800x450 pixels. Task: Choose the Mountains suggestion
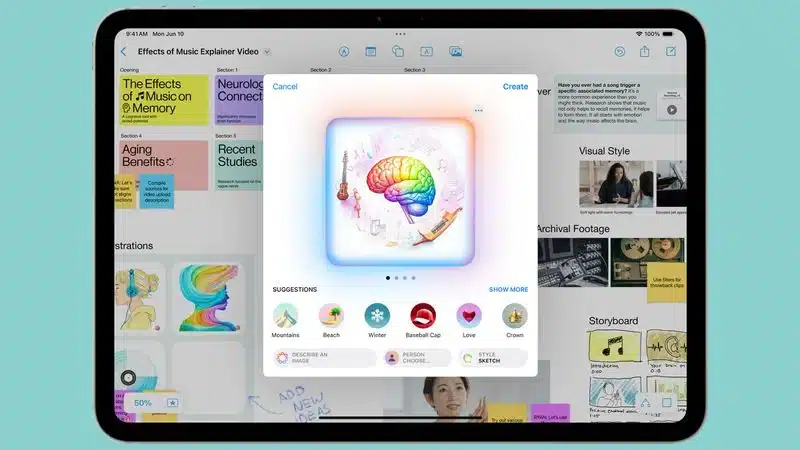286,317
